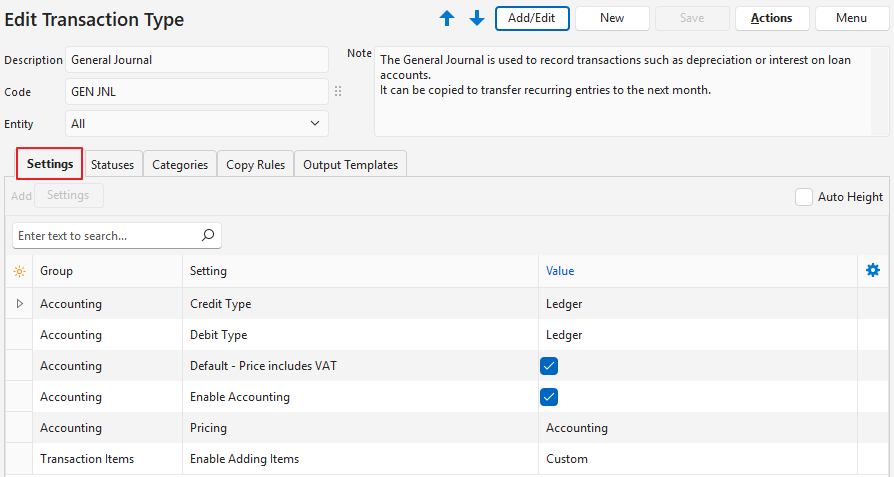Open the Actions dropdown button
The width and height of the screenshot is (894, 477).
(771, 18)
